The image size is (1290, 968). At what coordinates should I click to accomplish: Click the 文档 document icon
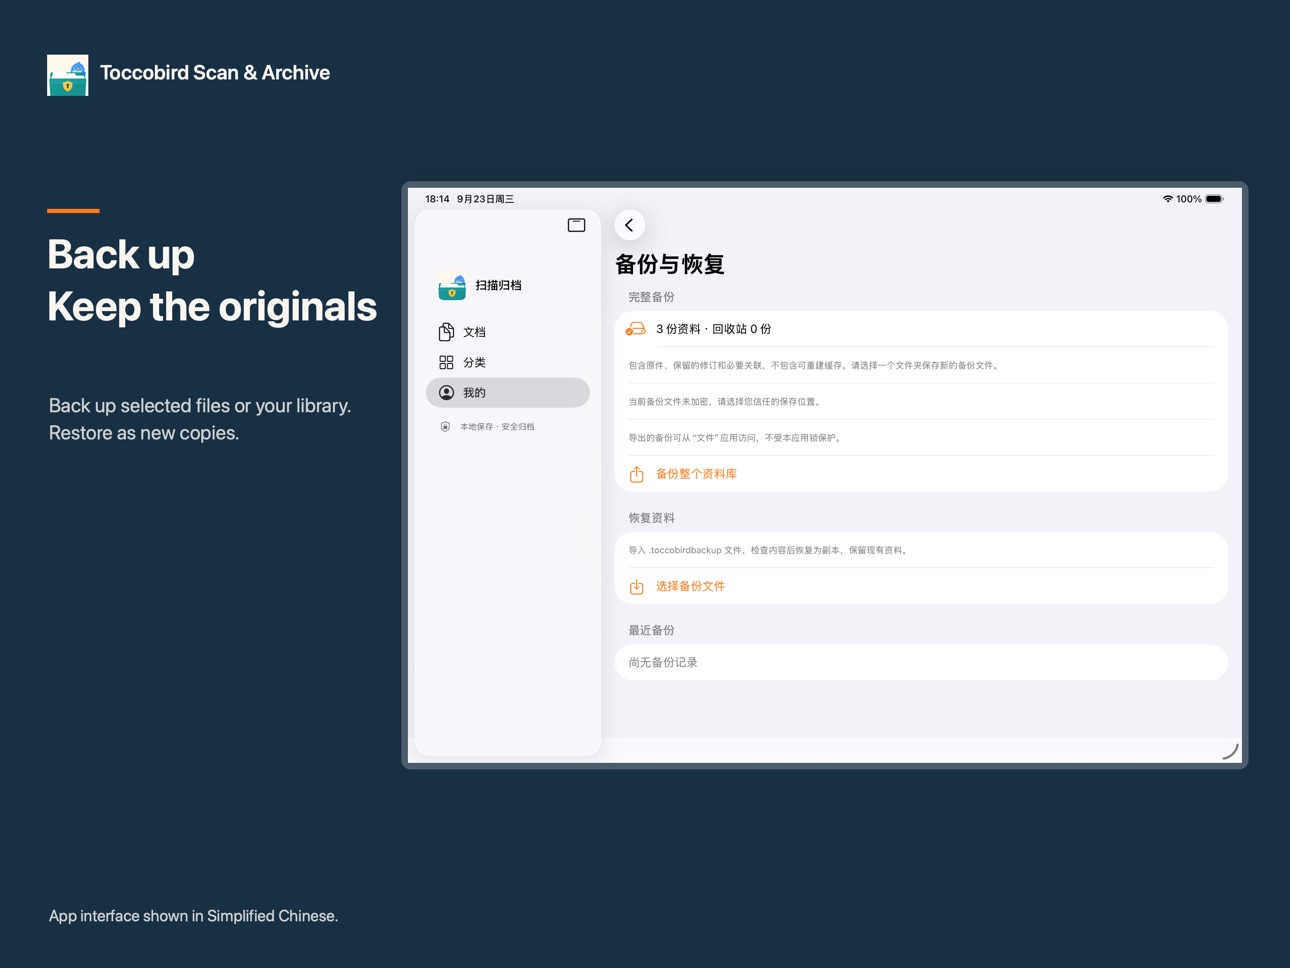coord(446,332)
